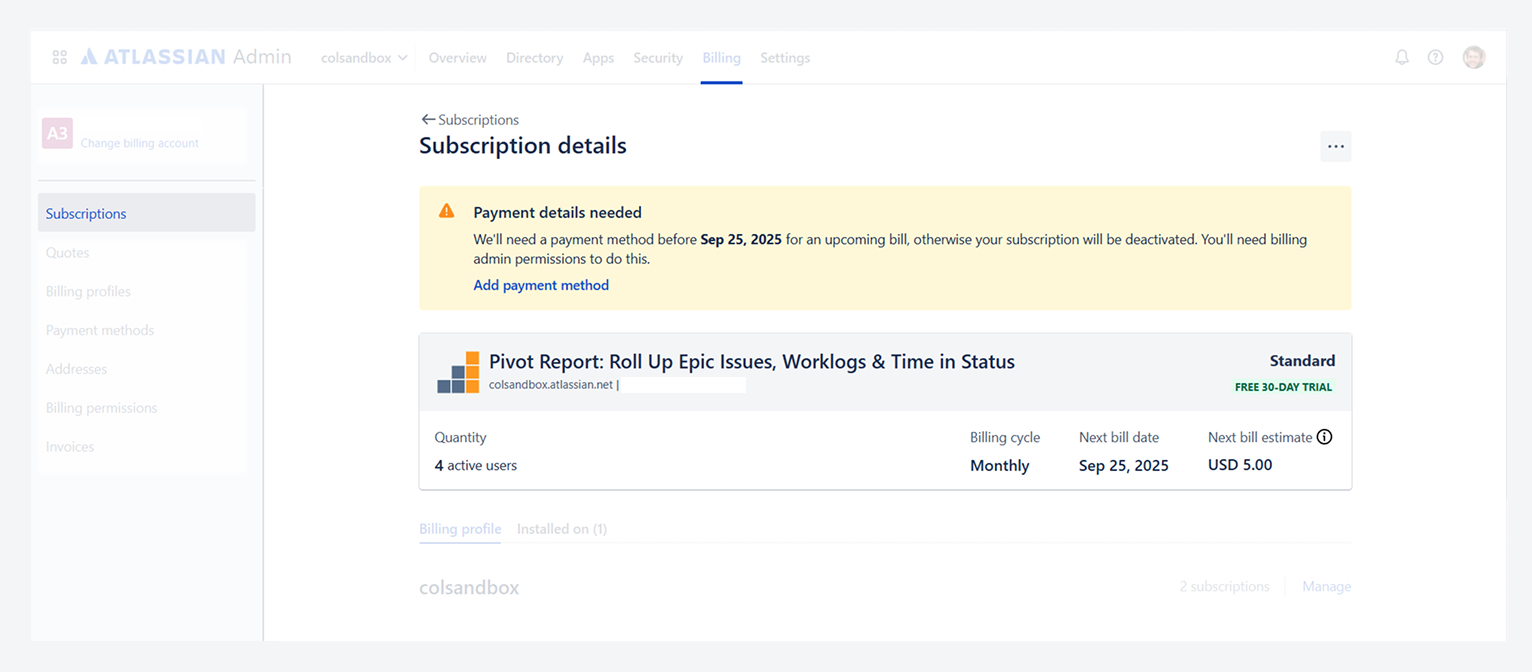Open the help question mark icon
This screenshot has width=1532, height=672.
[1435, 58]
